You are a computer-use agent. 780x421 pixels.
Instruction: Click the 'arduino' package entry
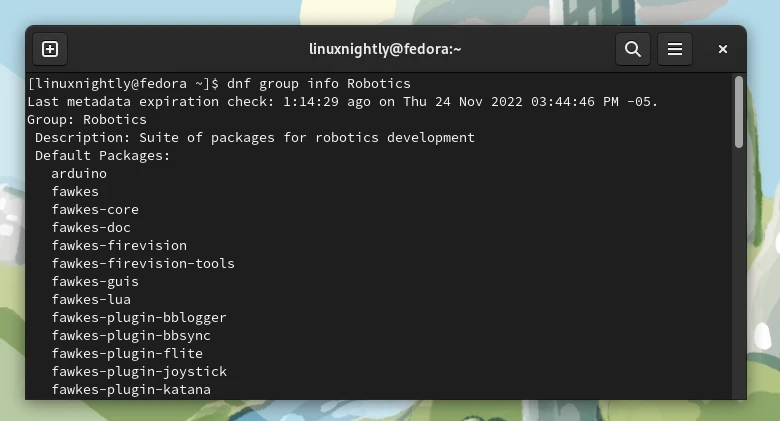[79, 174]
